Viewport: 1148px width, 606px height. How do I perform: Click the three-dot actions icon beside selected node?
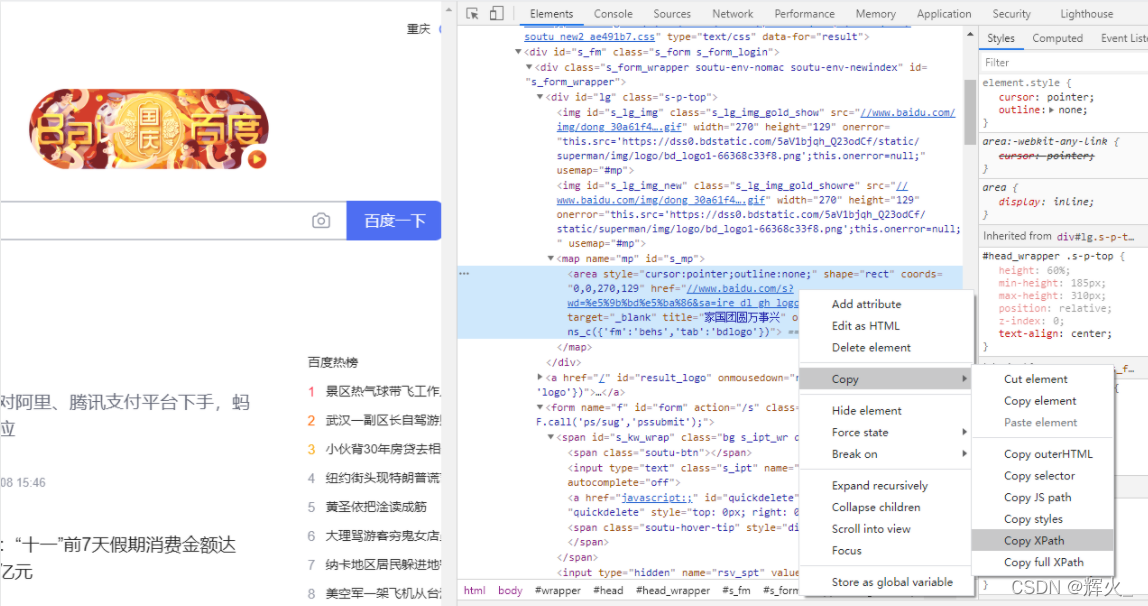coord(463,274)
